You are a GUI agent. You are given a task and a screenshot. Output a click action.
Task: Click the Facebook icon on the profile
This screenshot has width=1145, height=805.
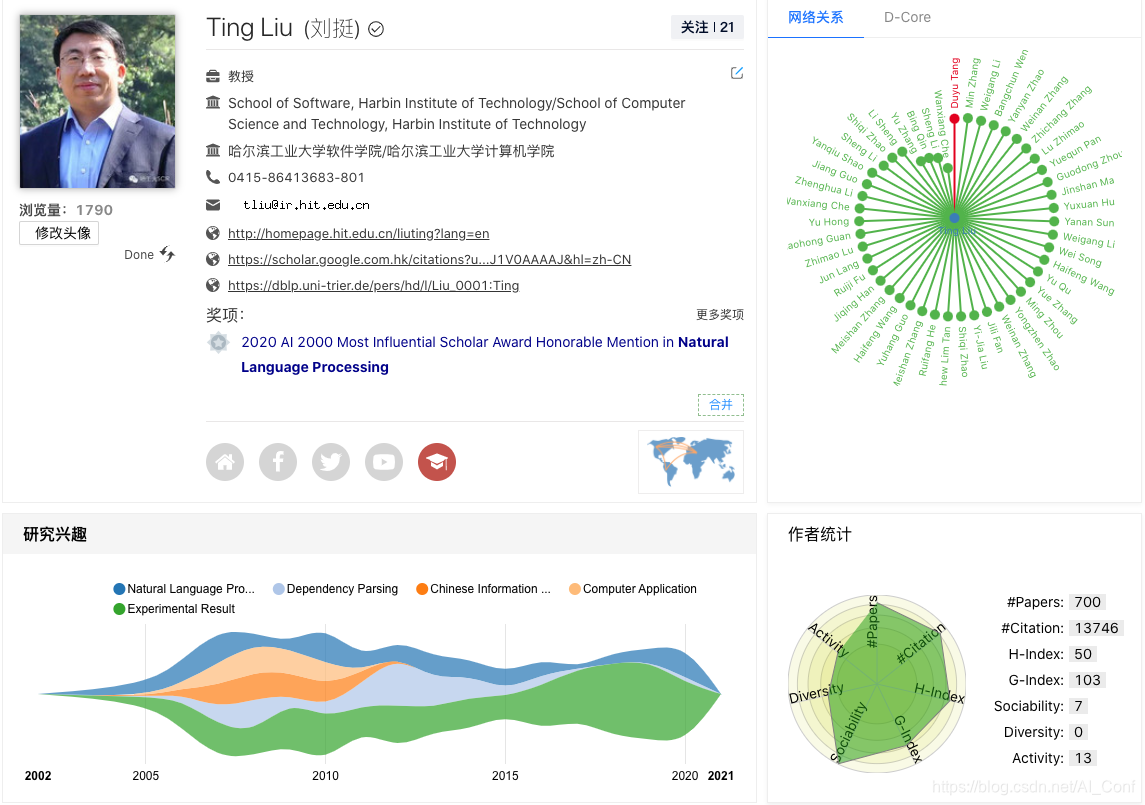coord(278,461)
